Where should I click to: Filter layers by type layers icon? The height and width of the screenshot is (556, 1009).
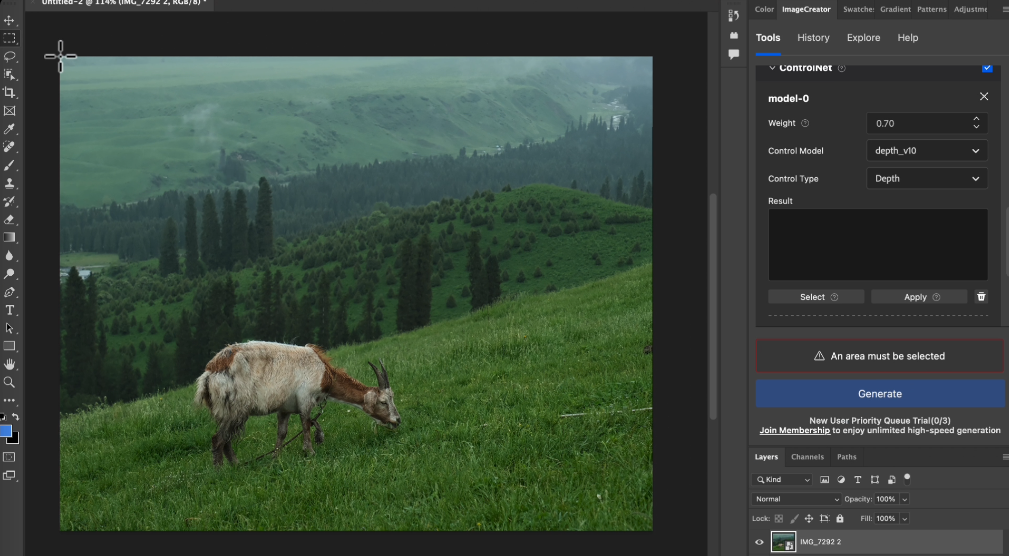point(858,480)
